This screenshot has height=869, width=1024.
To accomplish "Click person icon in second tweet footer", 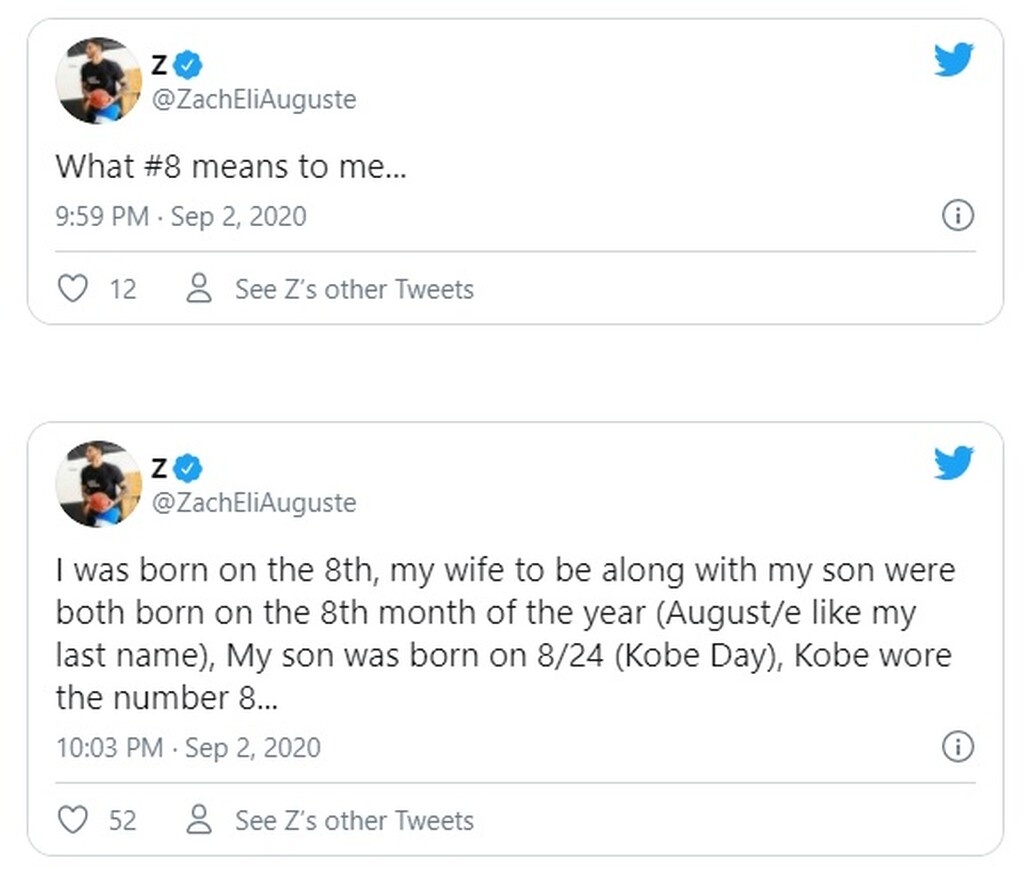I will pyautogui.click(x=200, y=820).
